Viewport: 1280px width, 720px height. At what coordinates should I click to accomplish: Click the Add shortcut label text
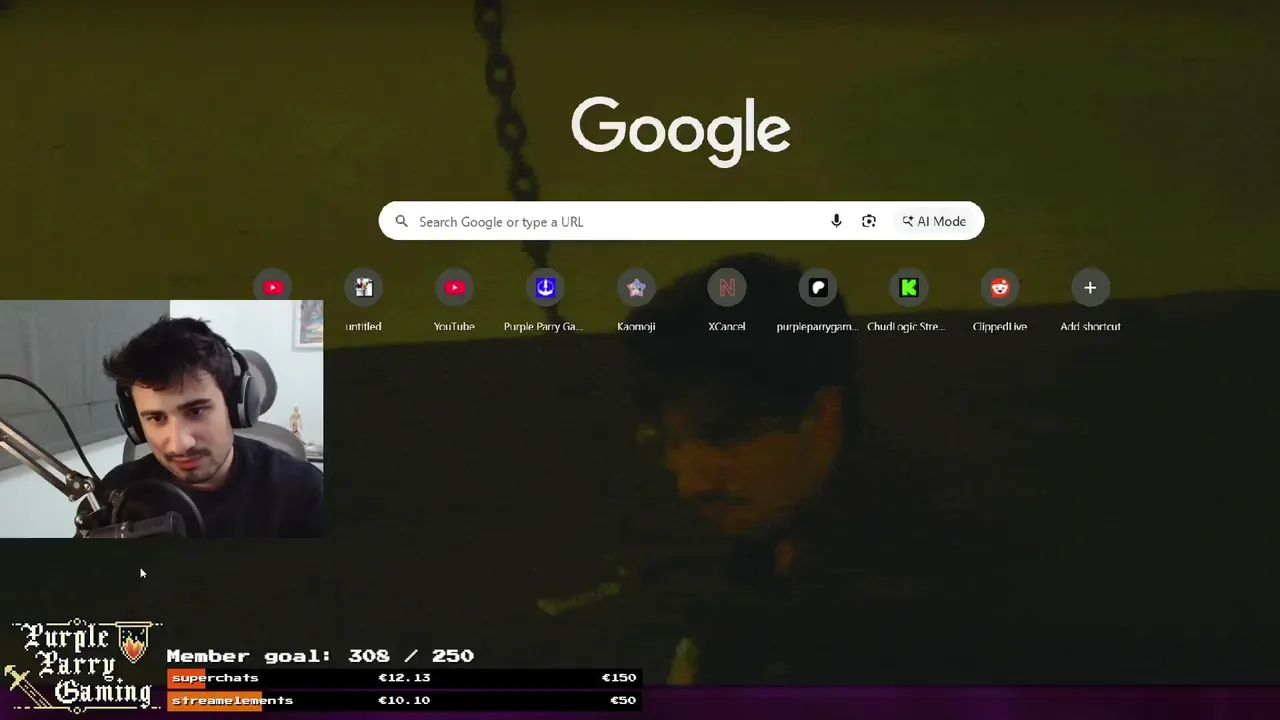click(1090, 327)
